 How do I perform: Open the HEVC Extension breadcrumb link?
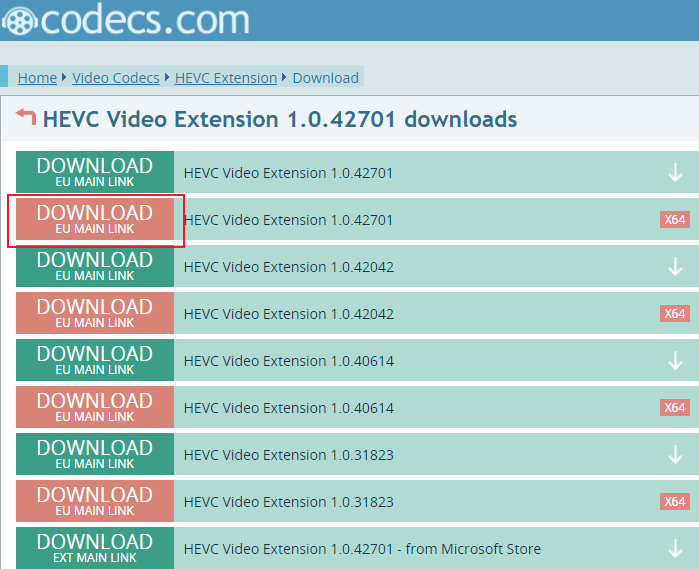coord(226,78)
